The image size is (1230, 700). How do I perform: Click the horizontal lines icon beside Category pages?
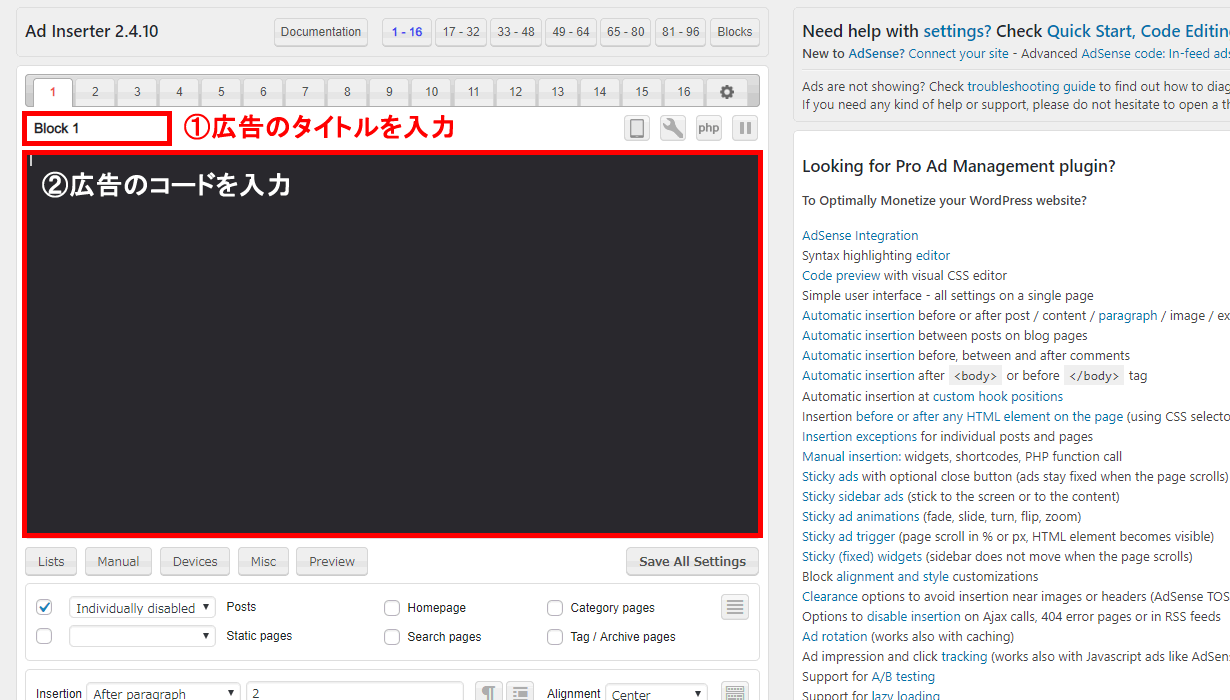pos(735,607)
